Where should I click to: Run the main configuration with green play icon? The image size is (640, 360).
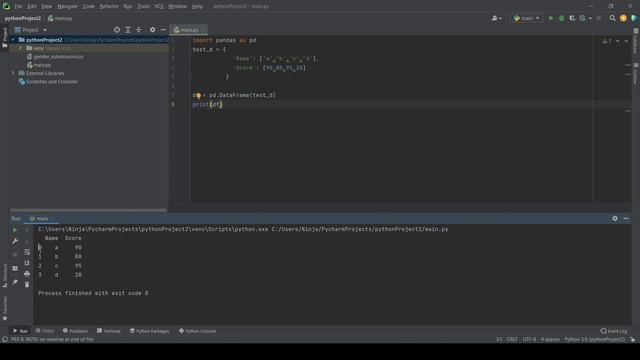[551, 18]
